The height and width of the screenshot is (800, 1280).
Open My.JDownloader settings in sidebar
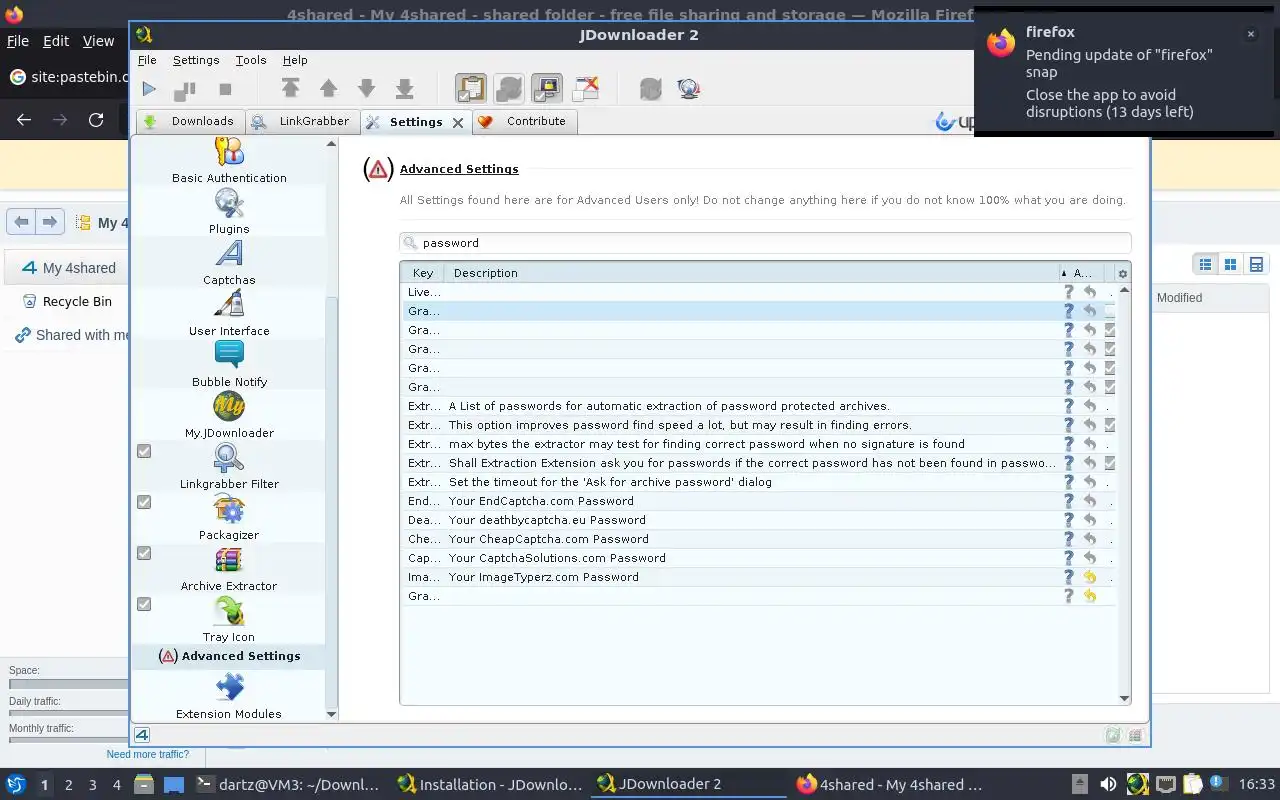coord(229,416)
